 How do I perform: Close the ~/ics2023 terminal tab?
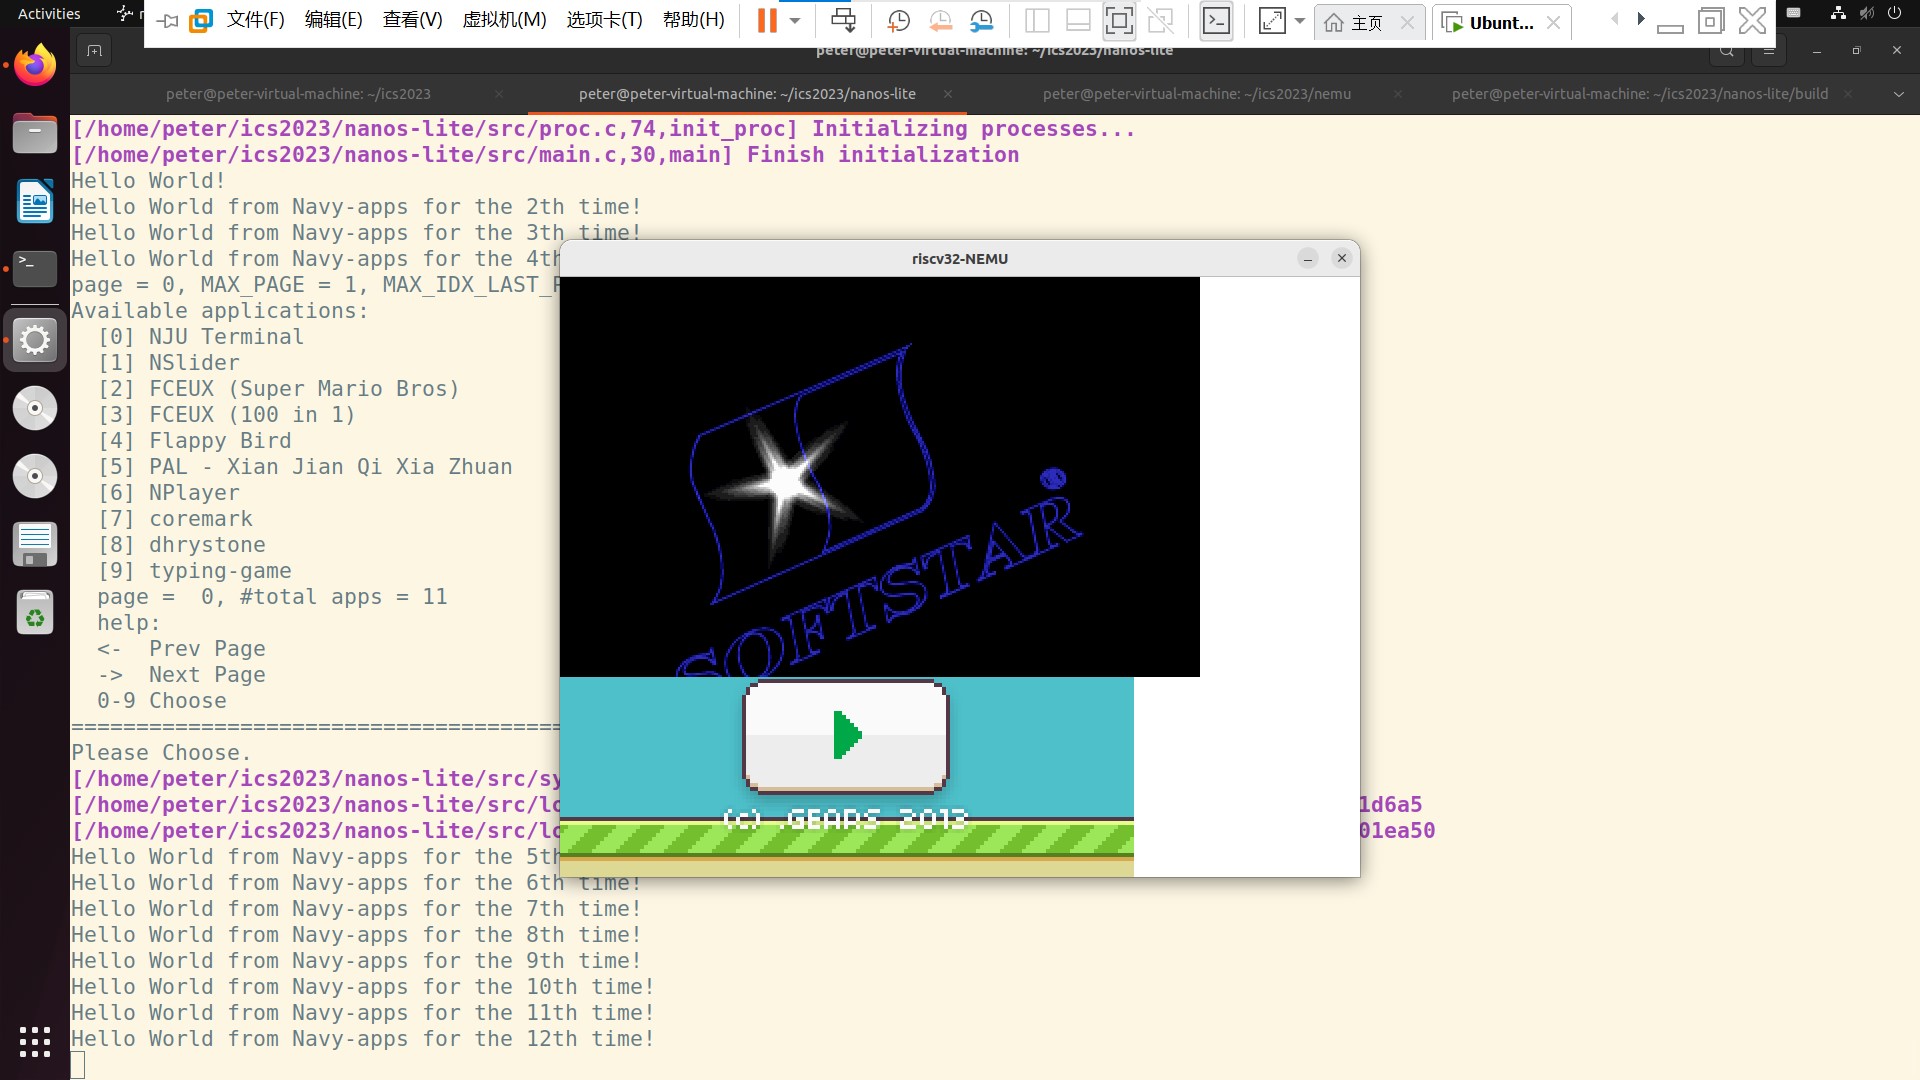[x=499, y=94]
